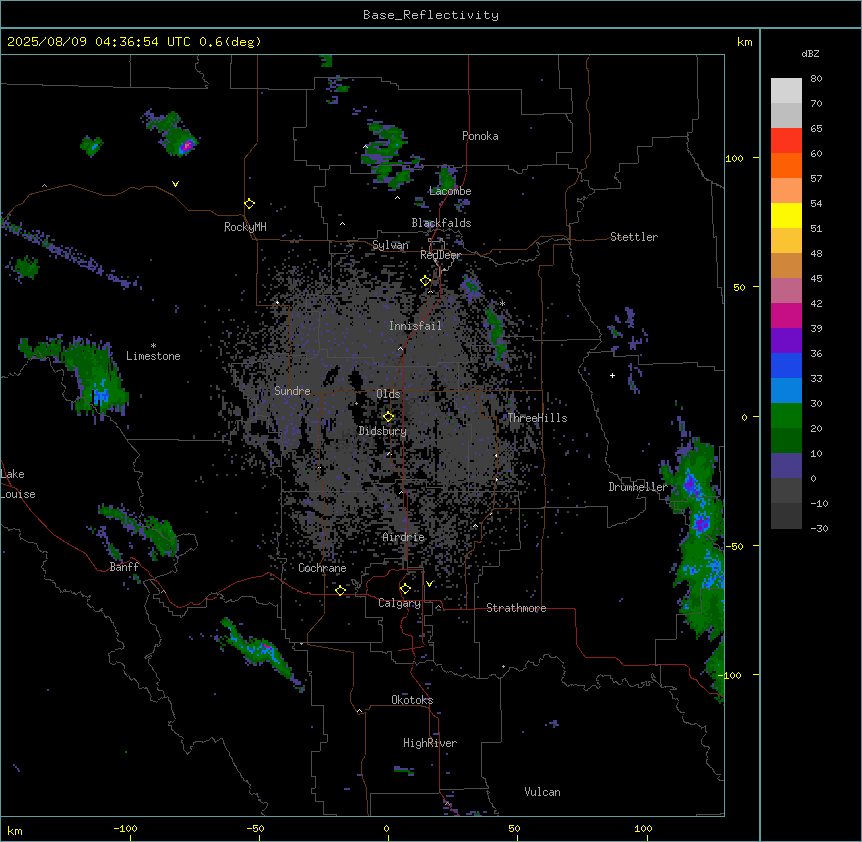Image resolution: width=862 pixels, height=842 pixels.
Task: Select the bright green swatch beside the 30 label
Action: (x=786, y=416)
